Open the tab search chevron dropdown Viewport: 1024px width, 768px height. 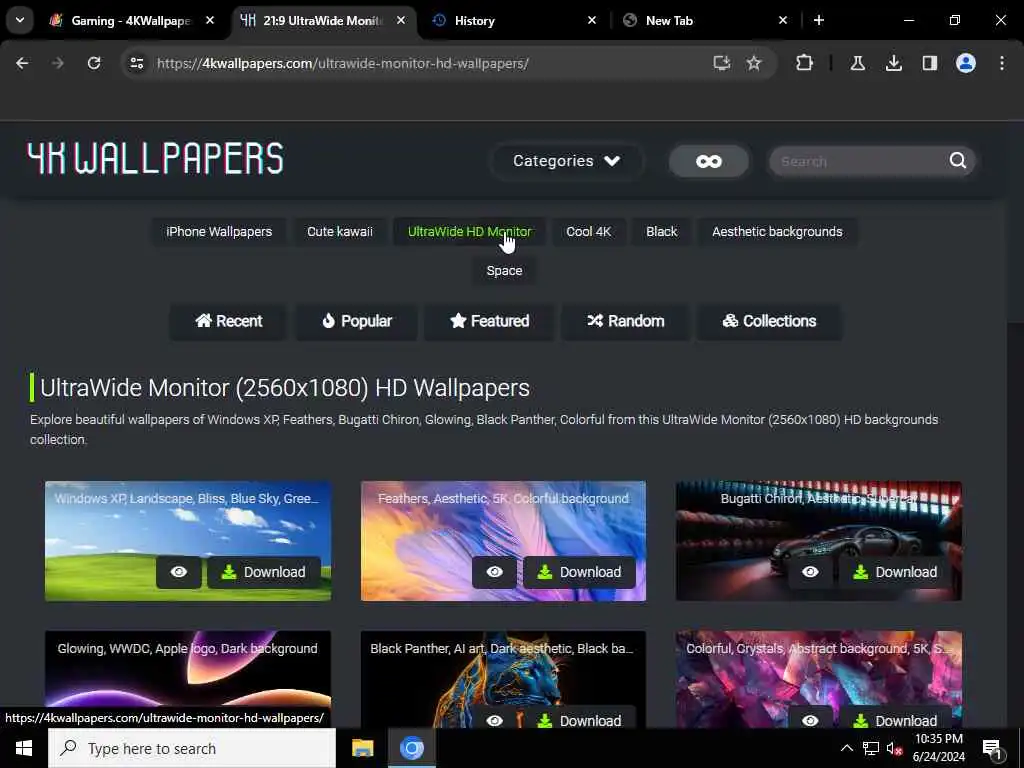pyautogui.click(x=20, y=20)
